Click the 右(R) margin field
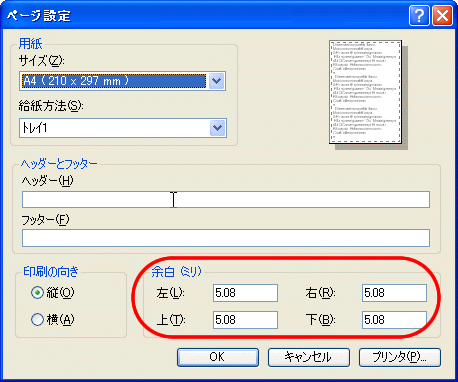Image resolution: width=458 pixels, height=382 pixels. point(394,293)
